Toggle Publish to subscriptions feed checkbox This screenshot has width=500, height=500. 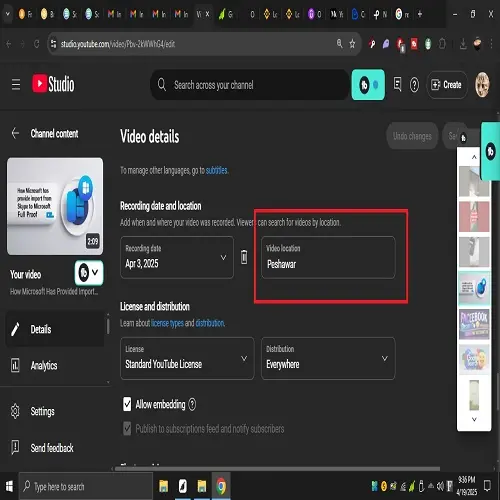127,428
